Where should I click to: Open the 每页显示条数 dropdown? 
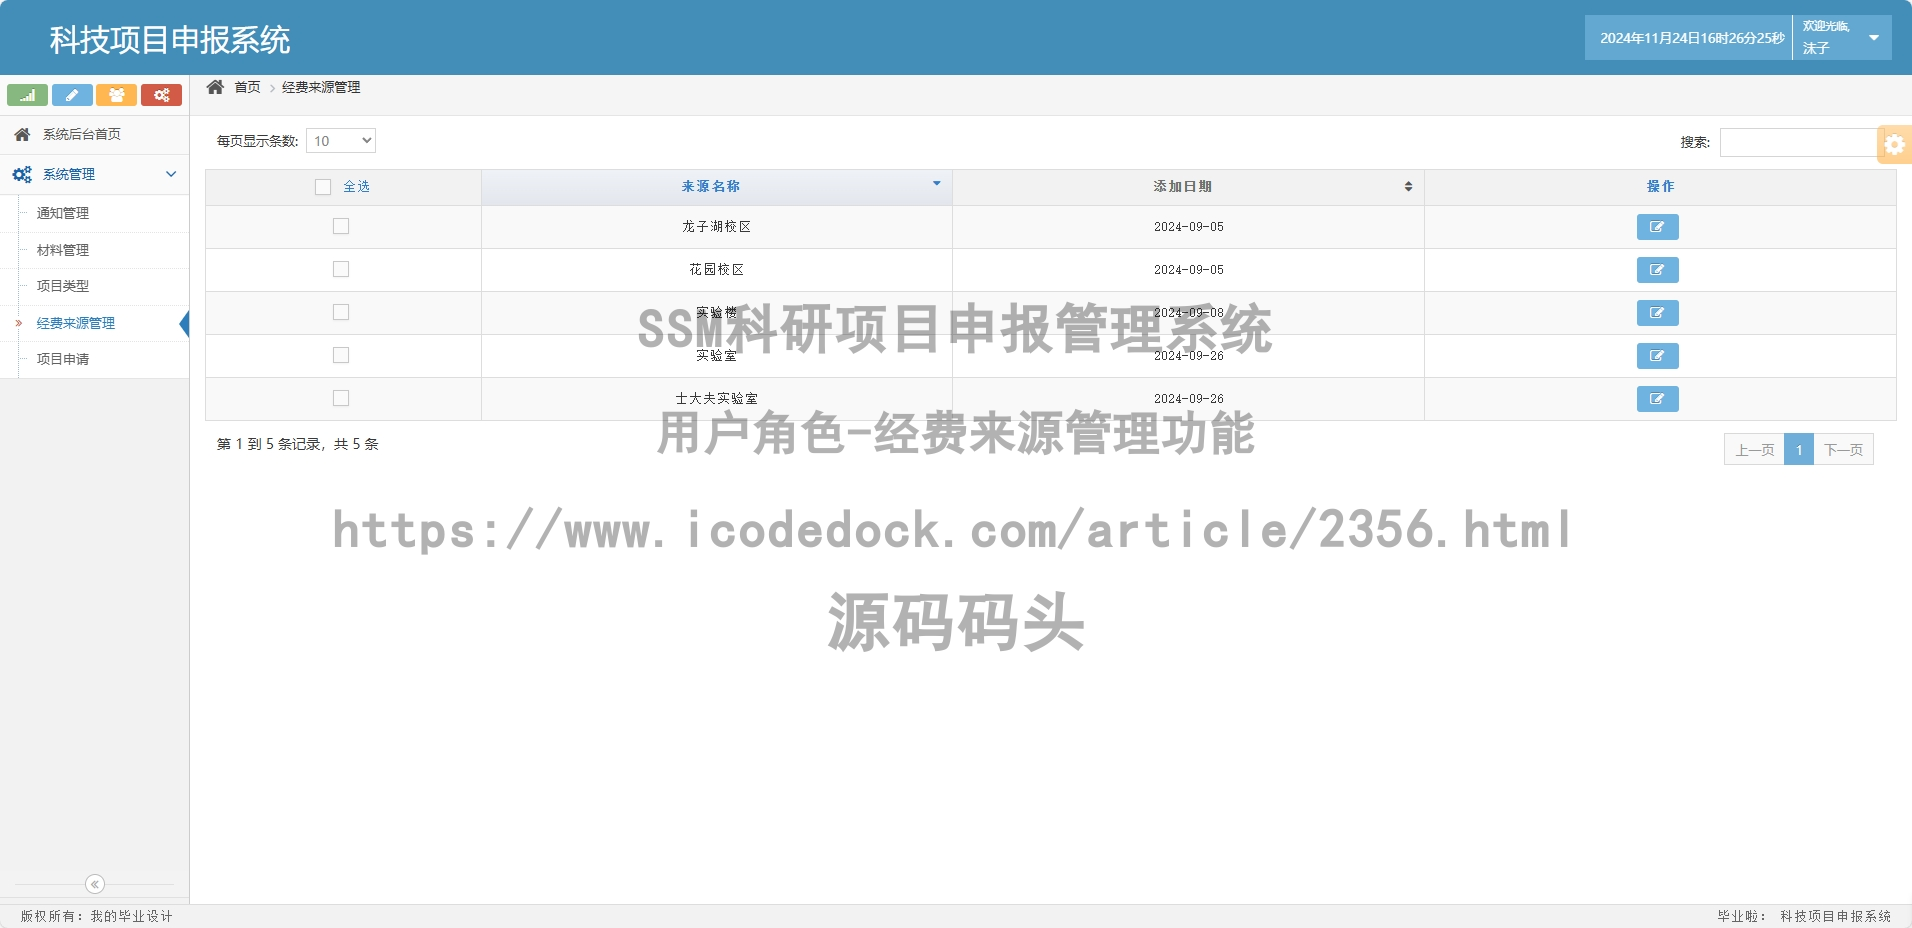pos(341,141)
